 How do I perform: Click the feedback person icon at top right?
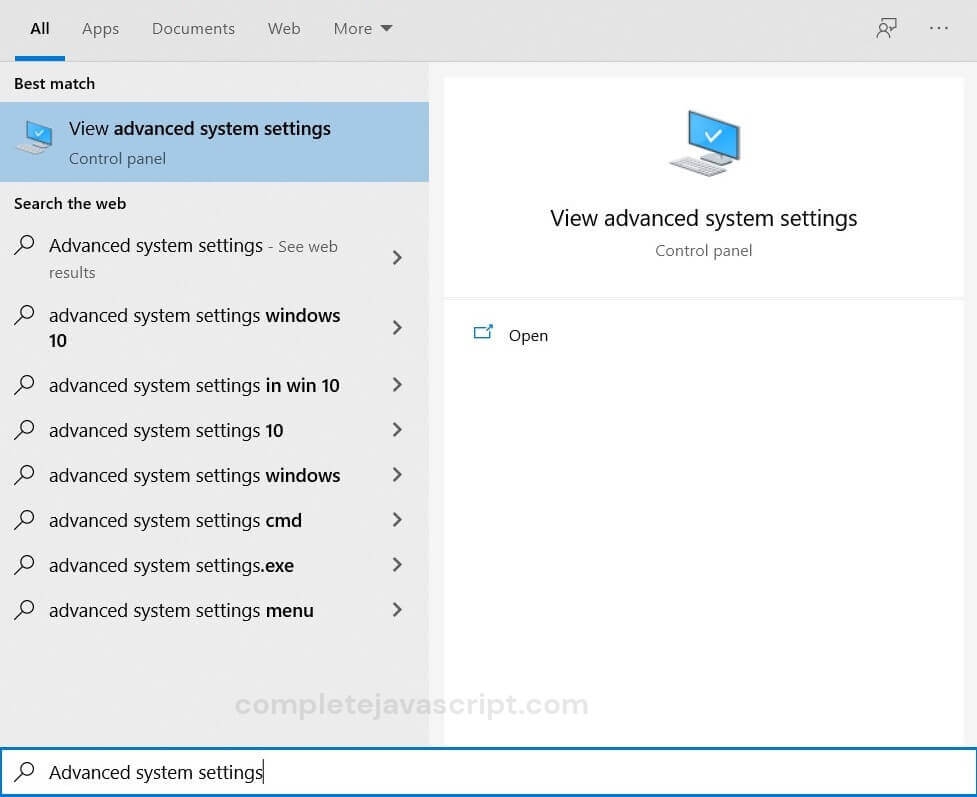[886, 28]
